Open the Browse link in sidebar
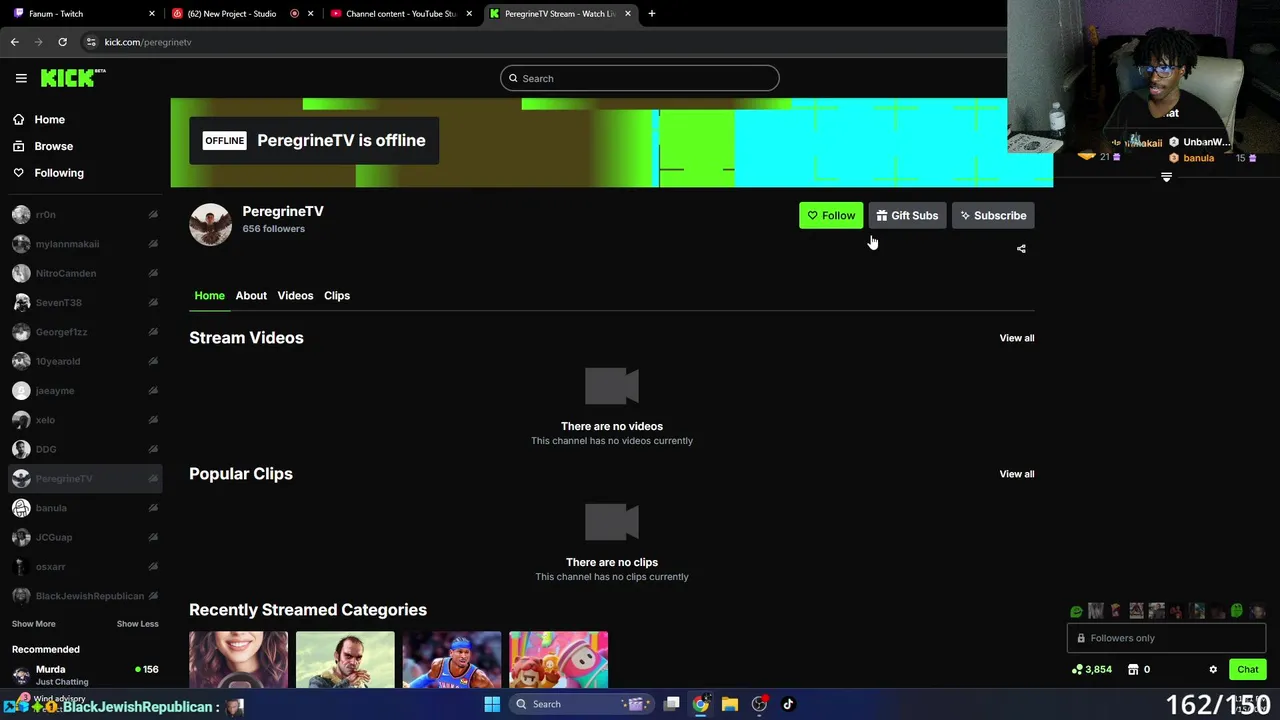This screenshot has width=1280, height=720. pyautogui.click(x=54, y=146)
